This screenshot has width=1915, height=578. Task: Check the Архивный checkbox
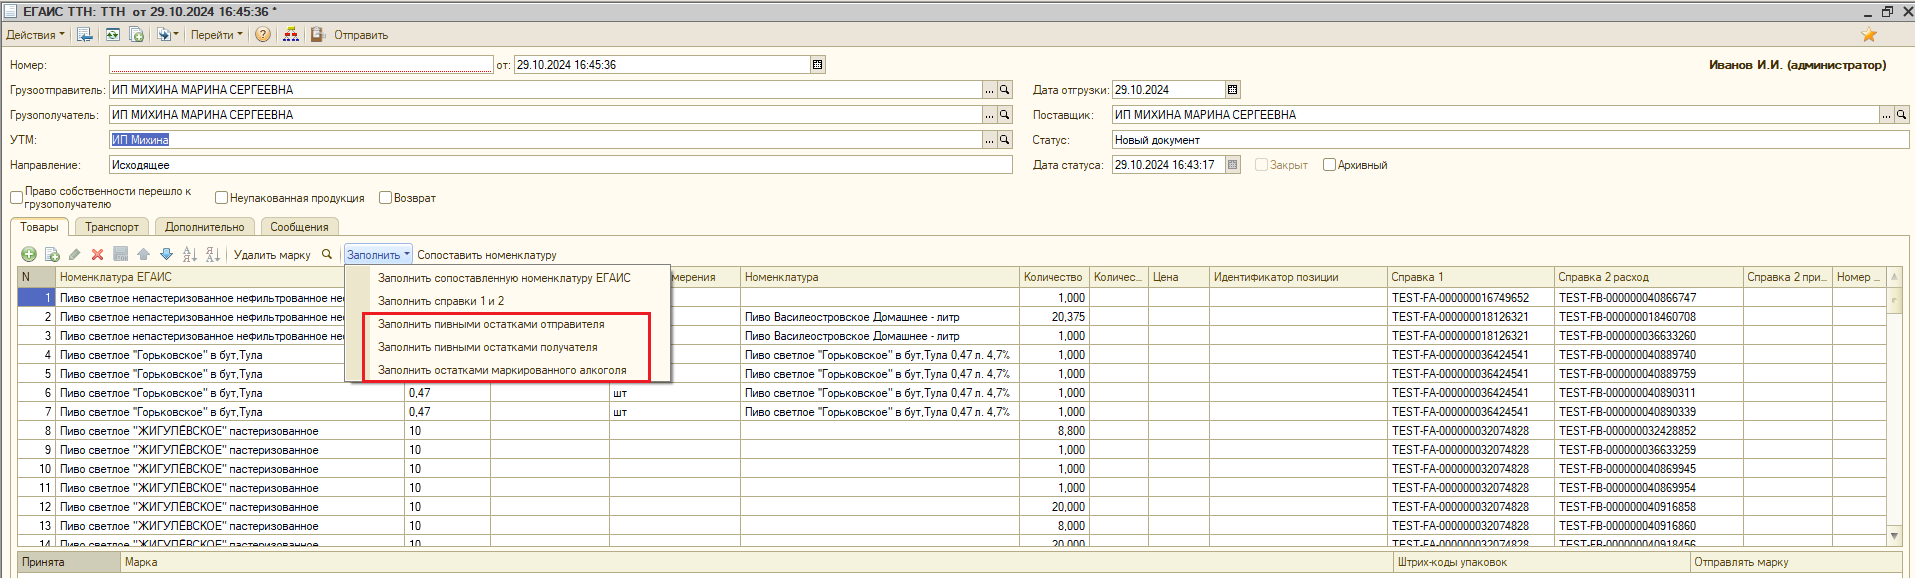[1329, 165]
